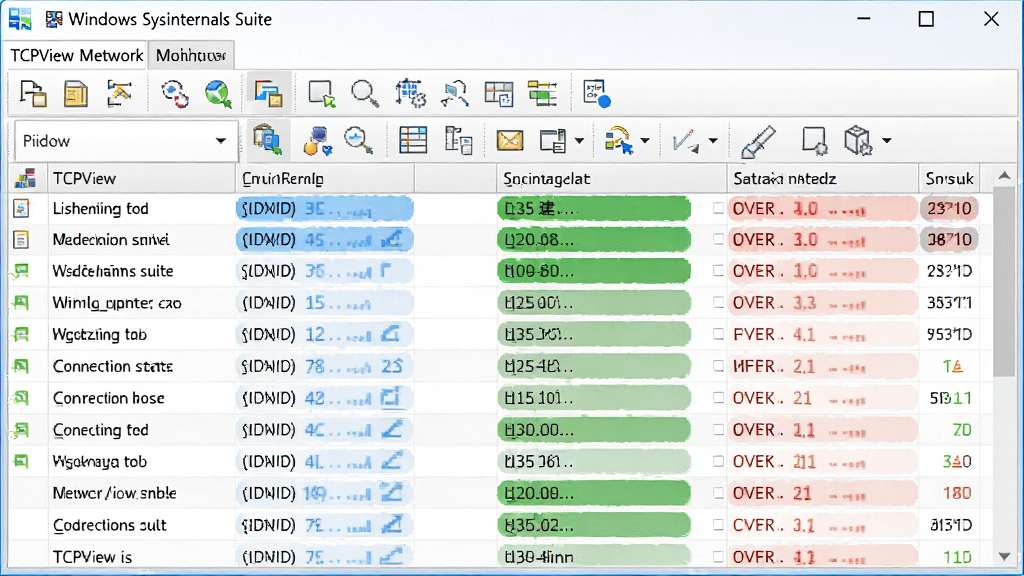
Task: Click the red OVER bar in Wsdcehanns suite row
Action: click(x=822, y=271)
